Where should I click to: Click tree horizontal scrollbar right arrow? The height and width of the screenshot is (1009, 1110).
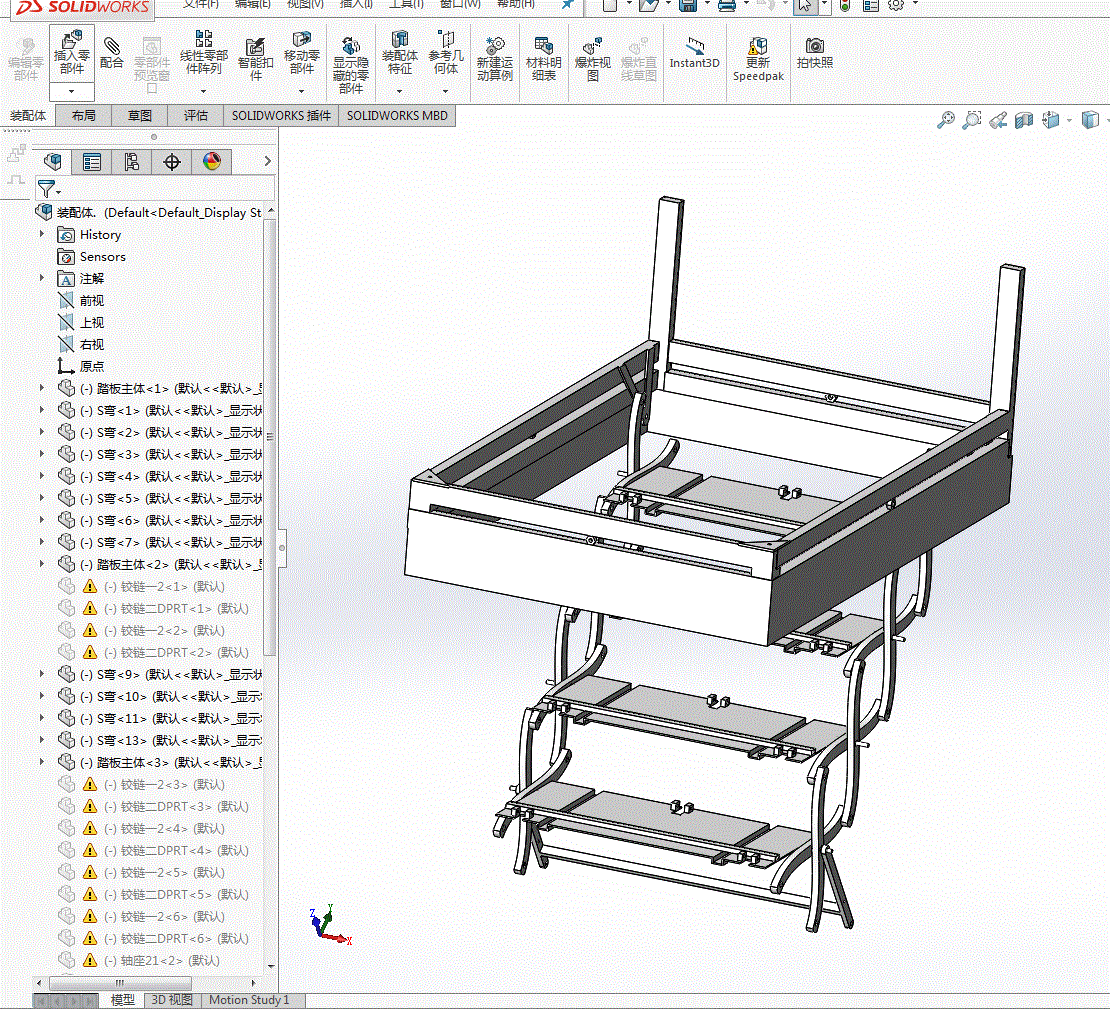coord(253,983)
